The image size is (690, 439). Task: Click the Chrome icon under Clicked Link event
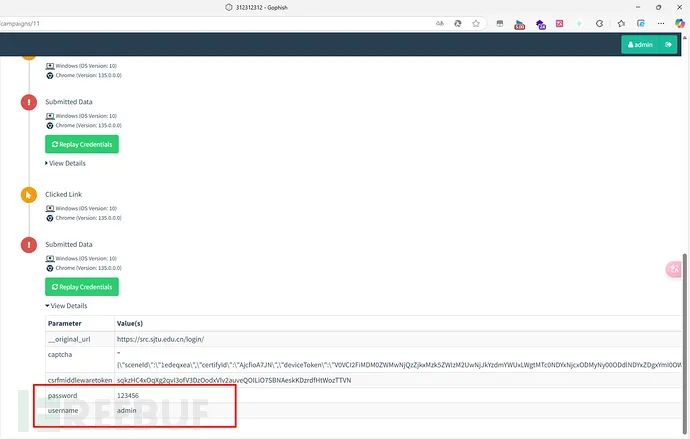[x=50, y=218]
